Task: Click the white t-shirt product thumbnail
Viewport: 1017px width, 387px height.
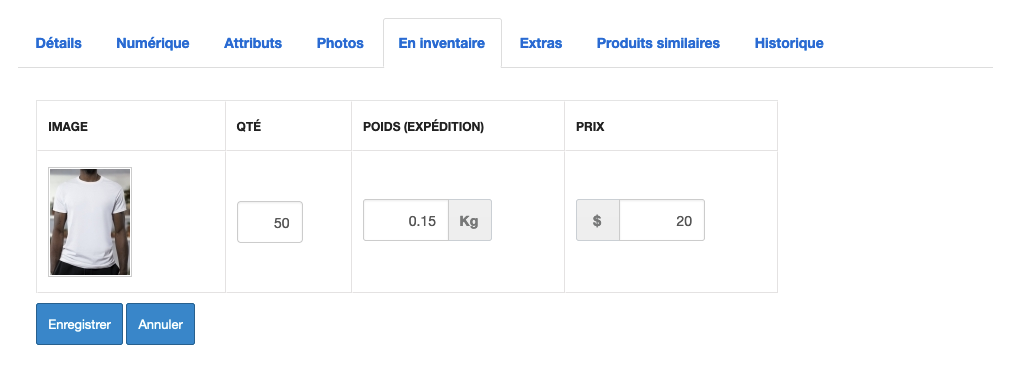Action: coord(90,222)
